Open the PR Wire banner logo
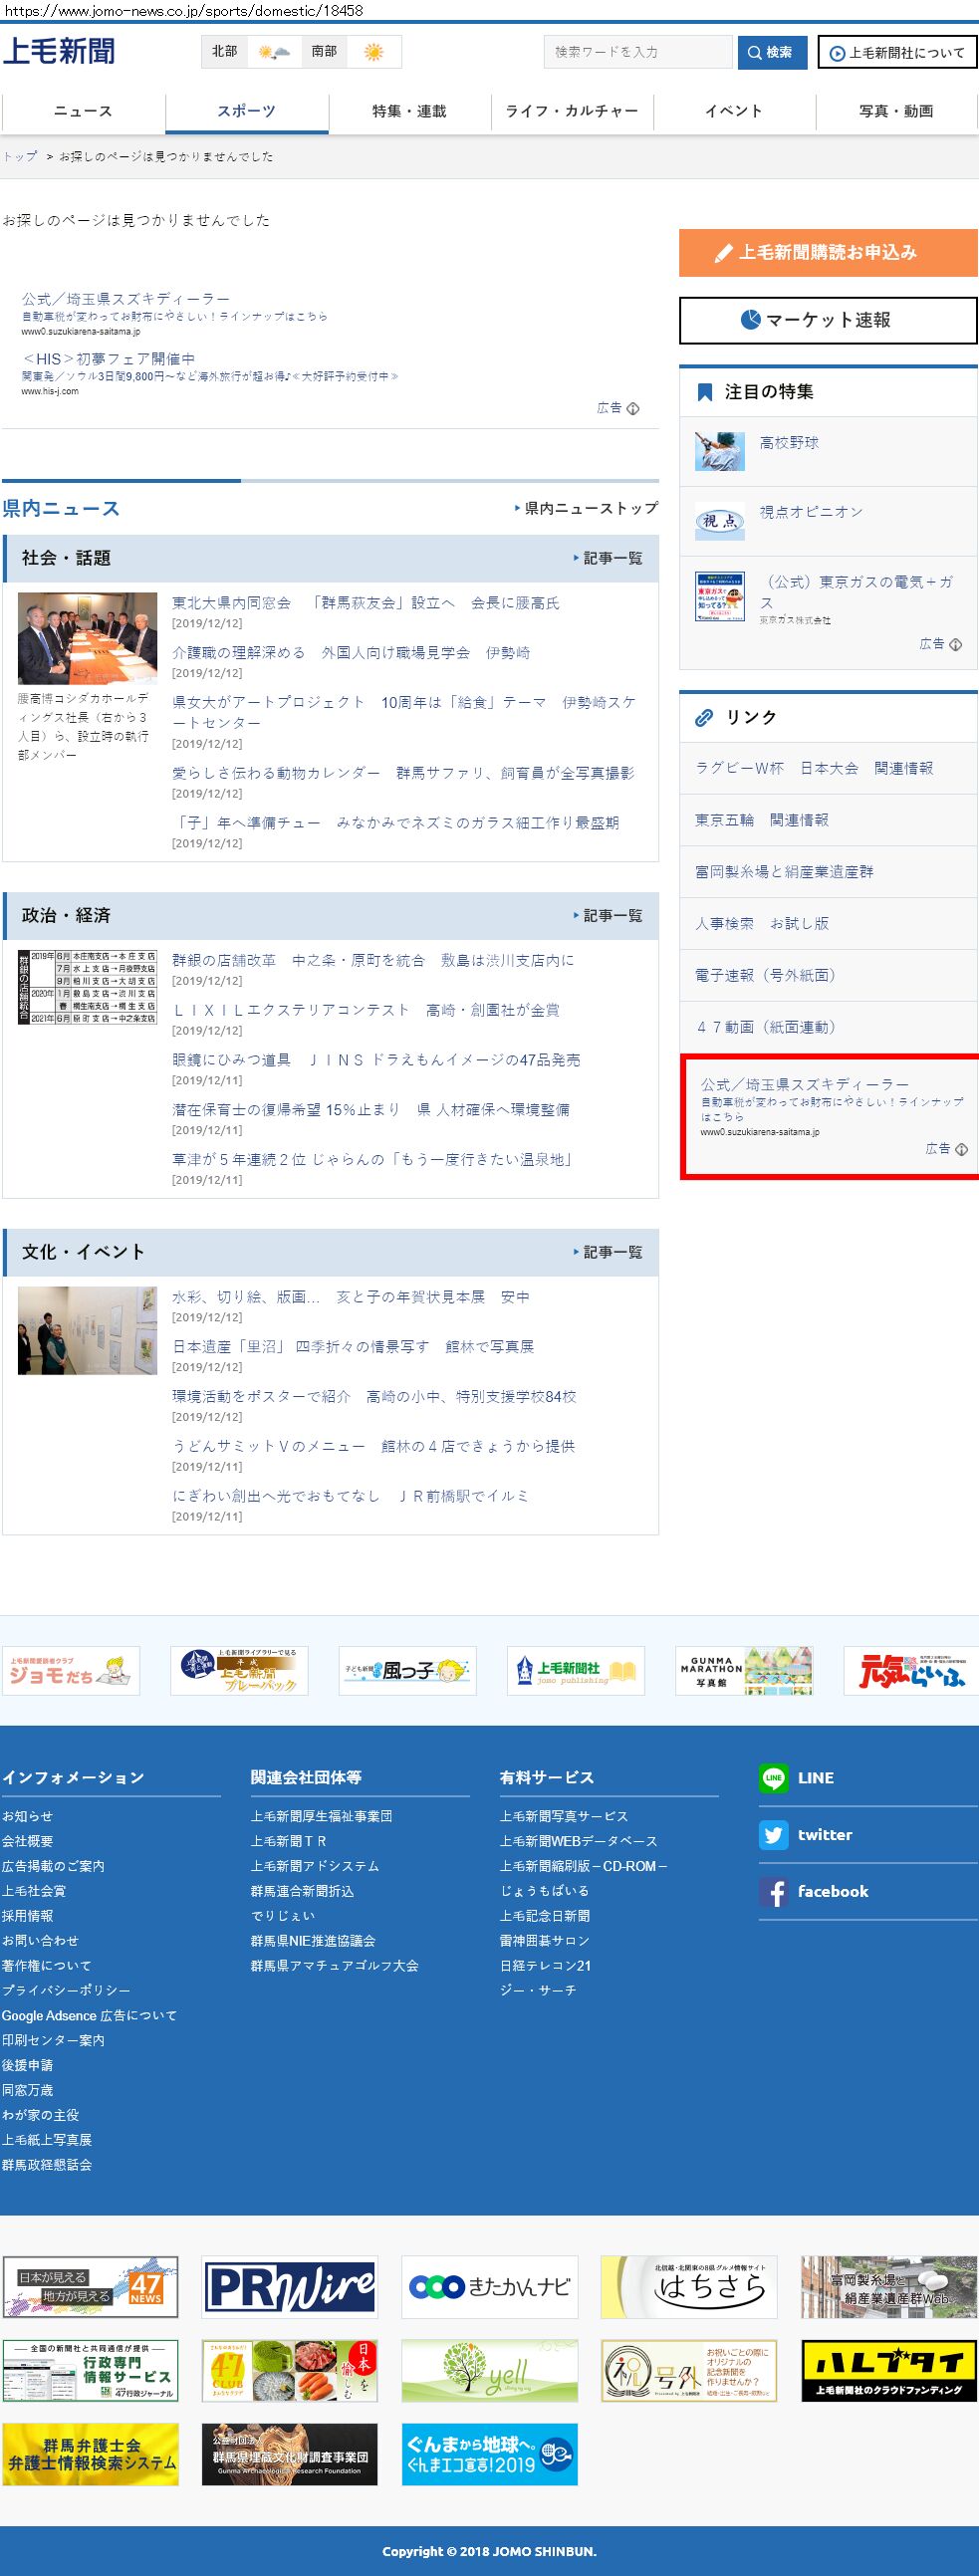The width and height of the screenshot is (979, 2576). 290,2287
